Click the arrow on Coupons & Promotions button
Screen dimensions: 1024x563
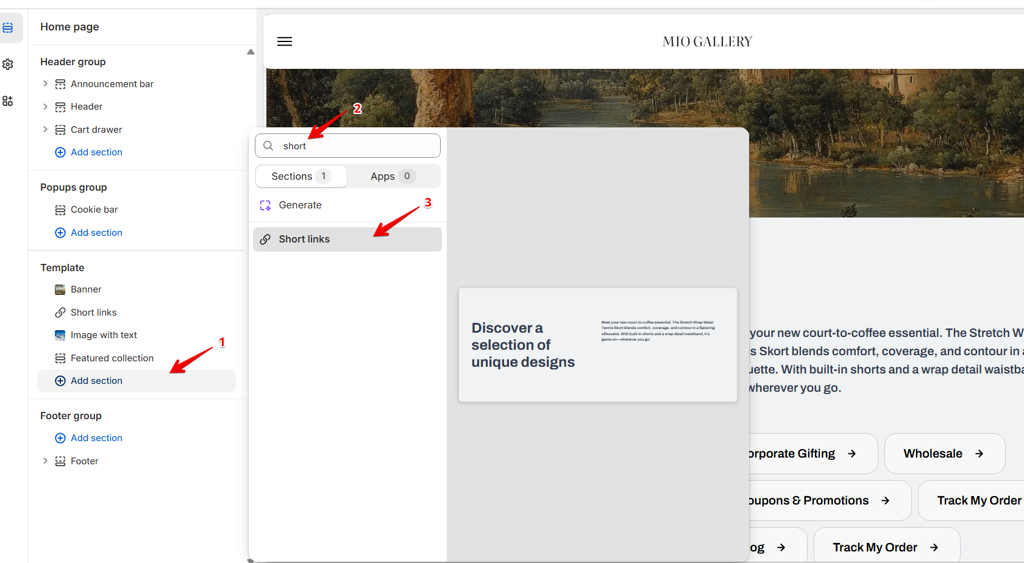point(885,501)
